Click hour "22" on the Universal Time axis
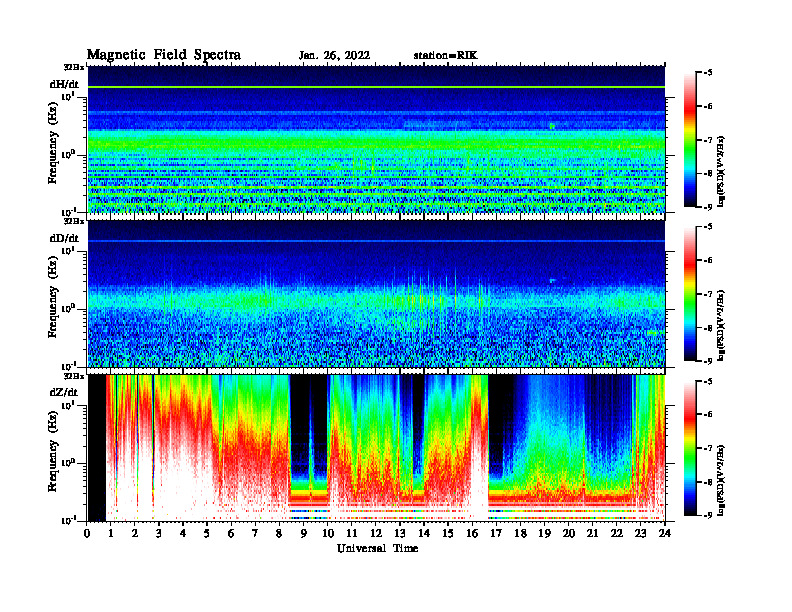The height and width of the screenshot is (612, 792). pyautogui.click(x=616, y=534)
